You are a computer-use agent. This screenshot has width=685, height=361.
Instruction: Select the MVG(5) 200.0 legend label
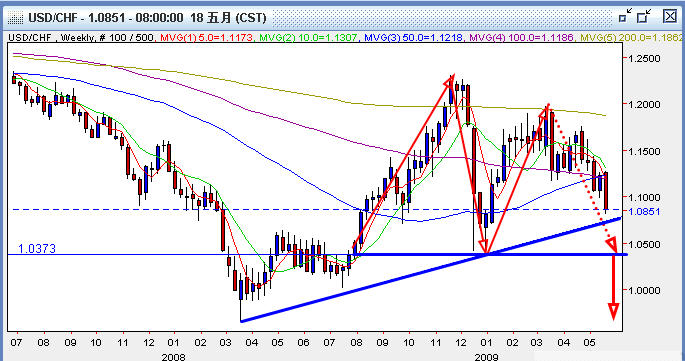coord(632,38)
